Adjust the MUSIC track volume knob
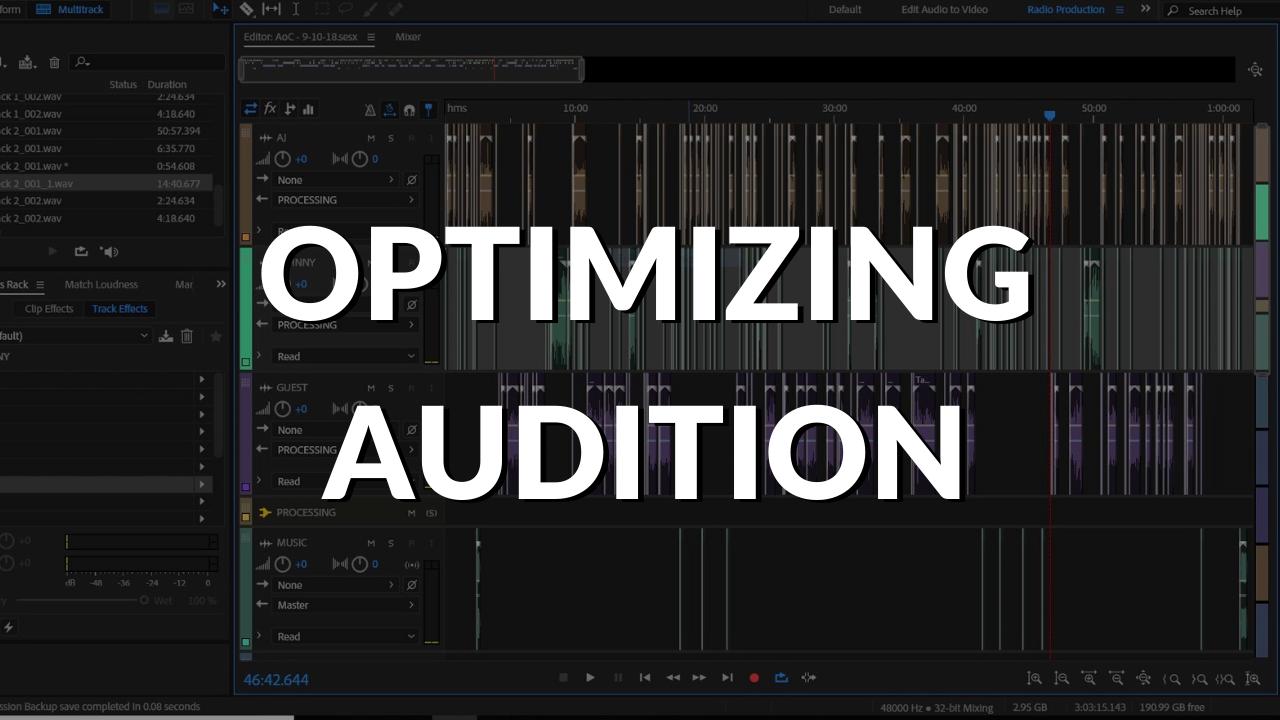The image size is (1280, 720). coord(283,564)
